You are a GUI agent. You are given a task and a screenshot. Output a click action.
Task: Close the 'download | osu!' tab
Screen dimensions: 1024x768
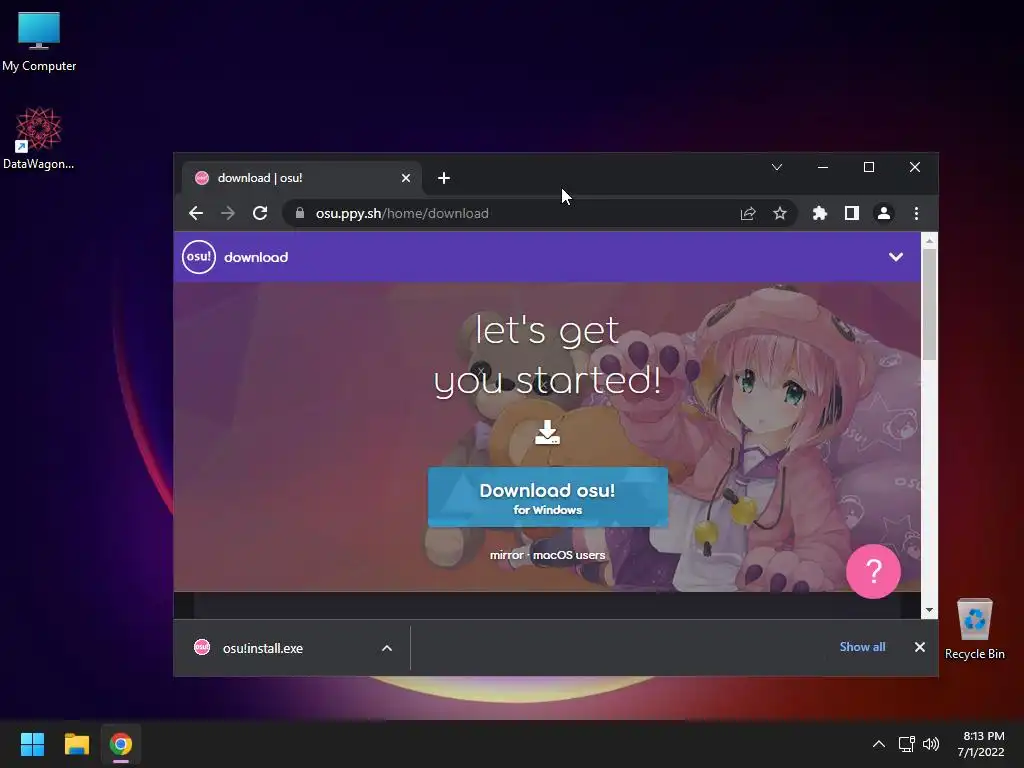coord(406,178)
